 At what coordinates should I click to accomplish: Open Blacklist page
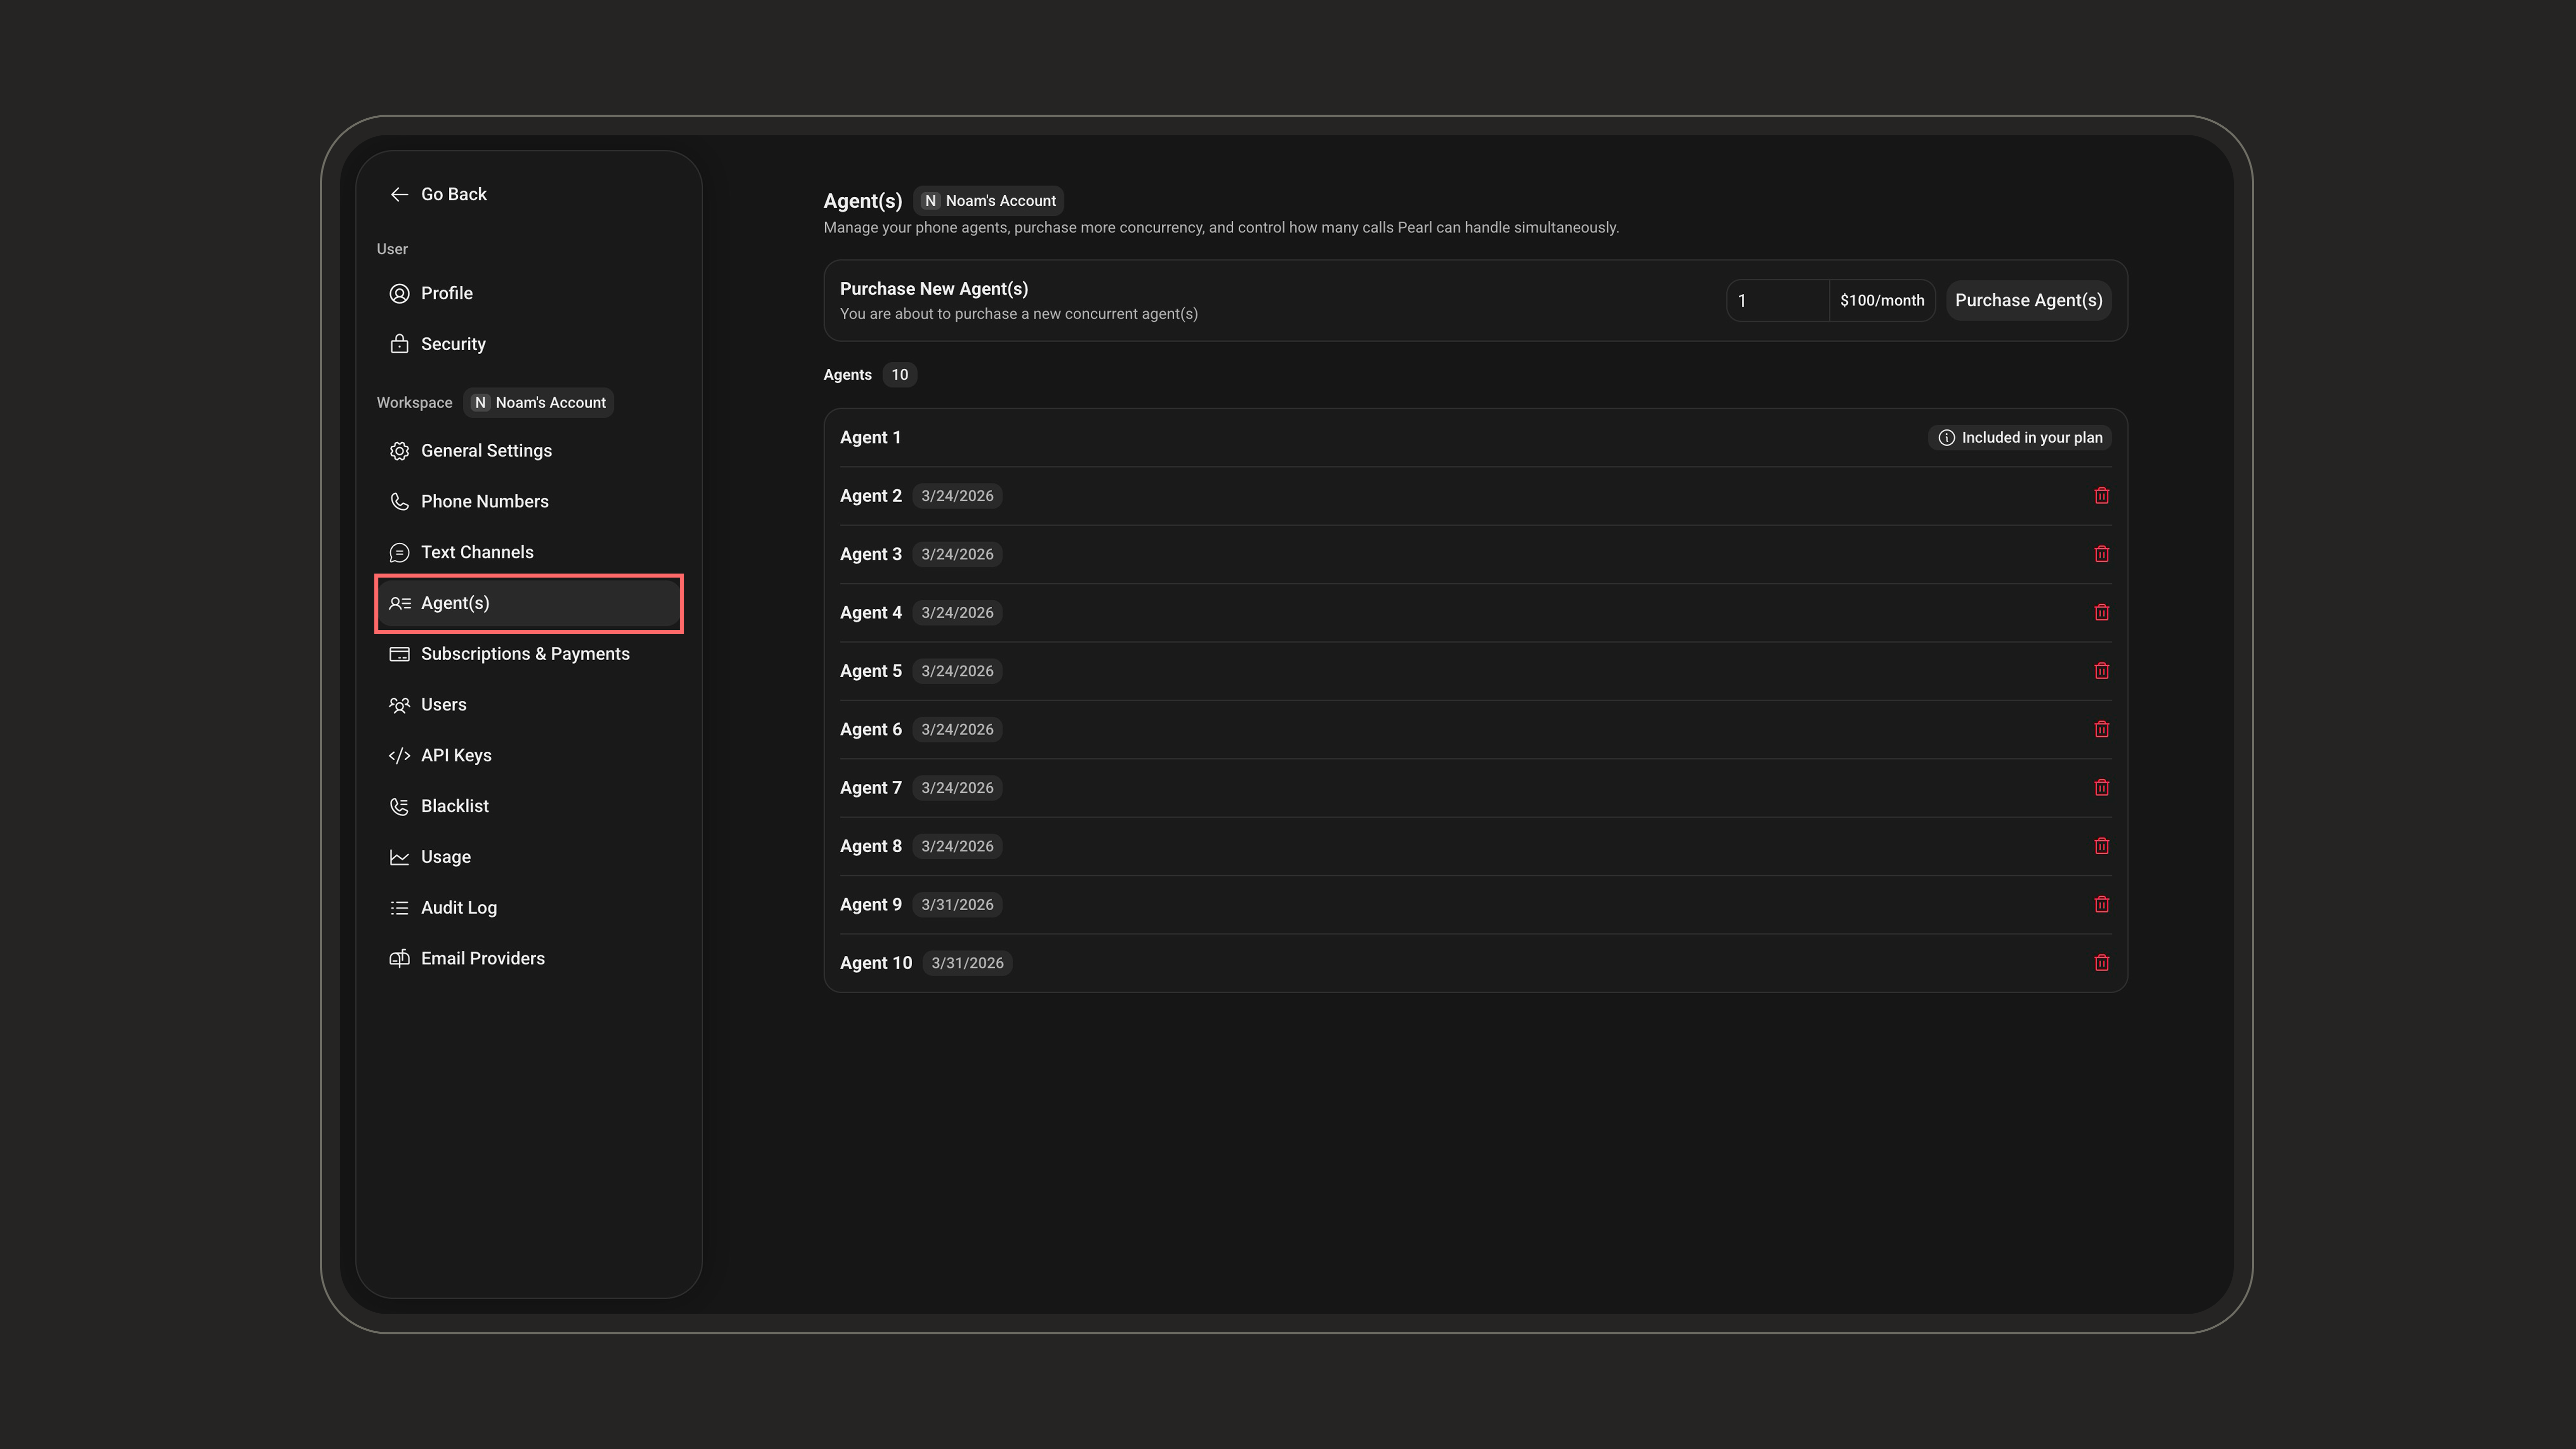tap(528, 806)
